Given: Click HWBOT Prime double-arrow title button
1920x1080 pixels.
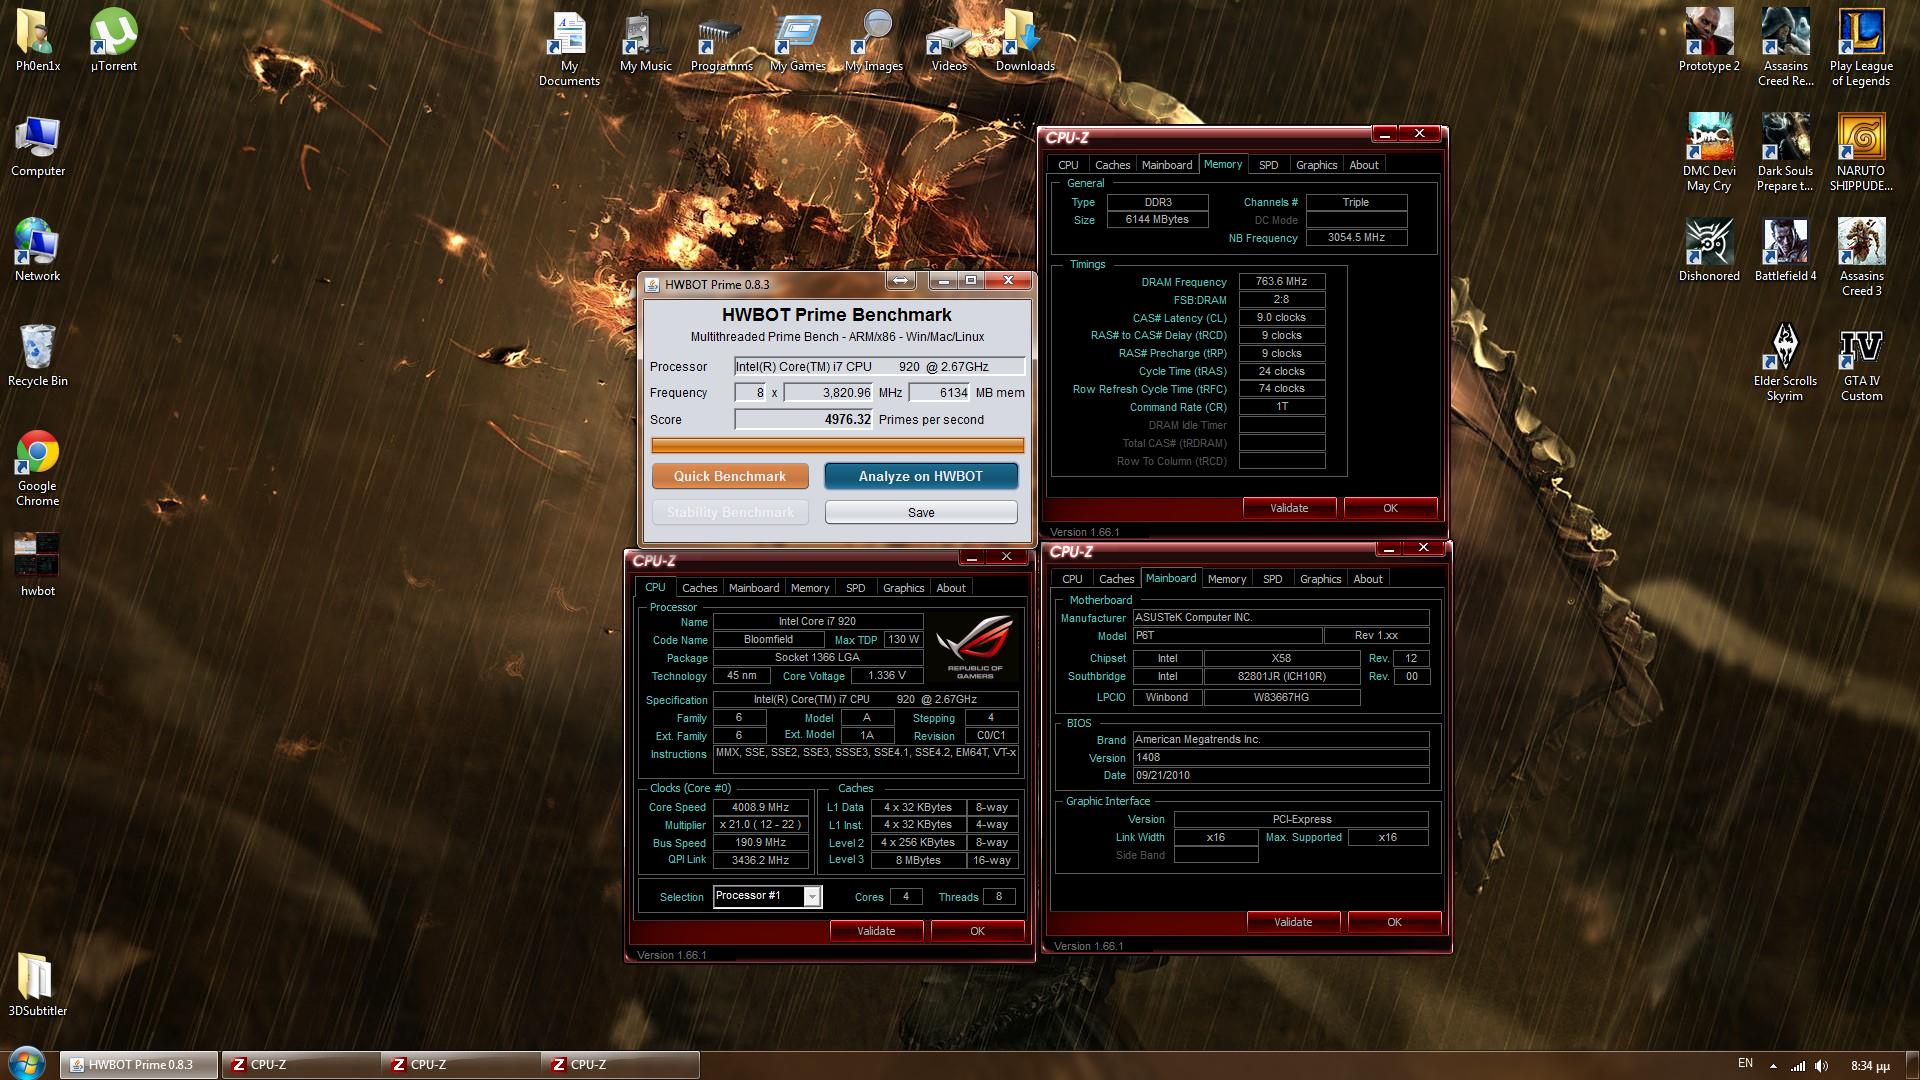Looking at the screenshot, I should 900,281.
